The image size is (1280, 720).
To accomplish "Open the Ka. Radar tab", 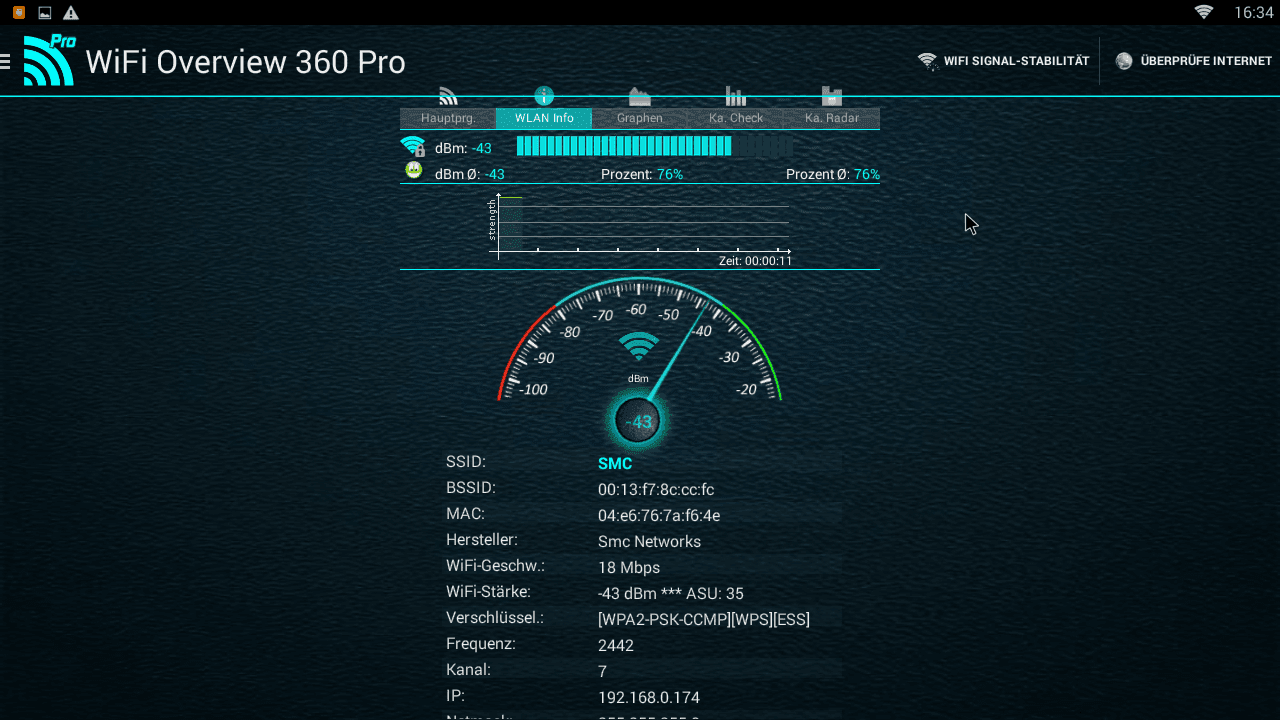I will pyautogui.click(x=832, y=118).
